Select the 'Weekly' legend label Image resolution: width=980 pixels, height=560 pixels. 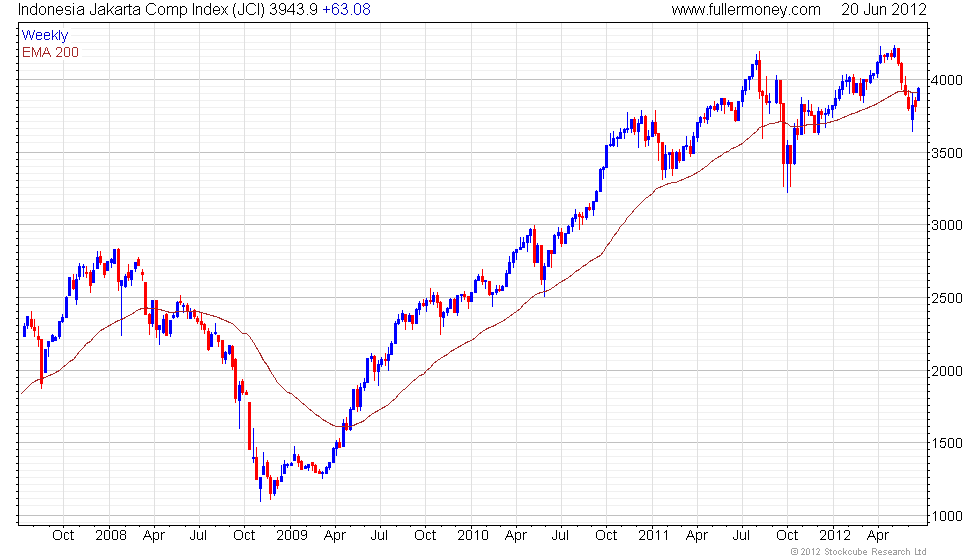click(45, 36)
